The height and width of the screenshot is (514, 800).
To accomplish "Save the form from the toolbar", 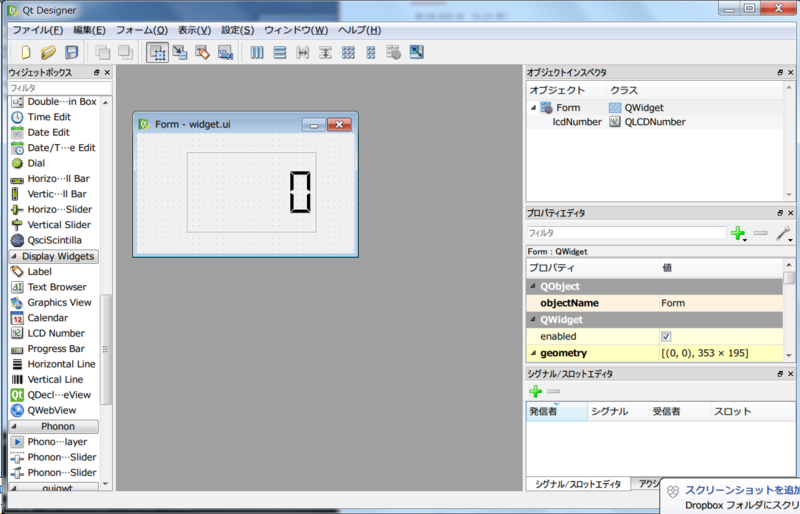I will pyautogui.click(x=71, y=52).
